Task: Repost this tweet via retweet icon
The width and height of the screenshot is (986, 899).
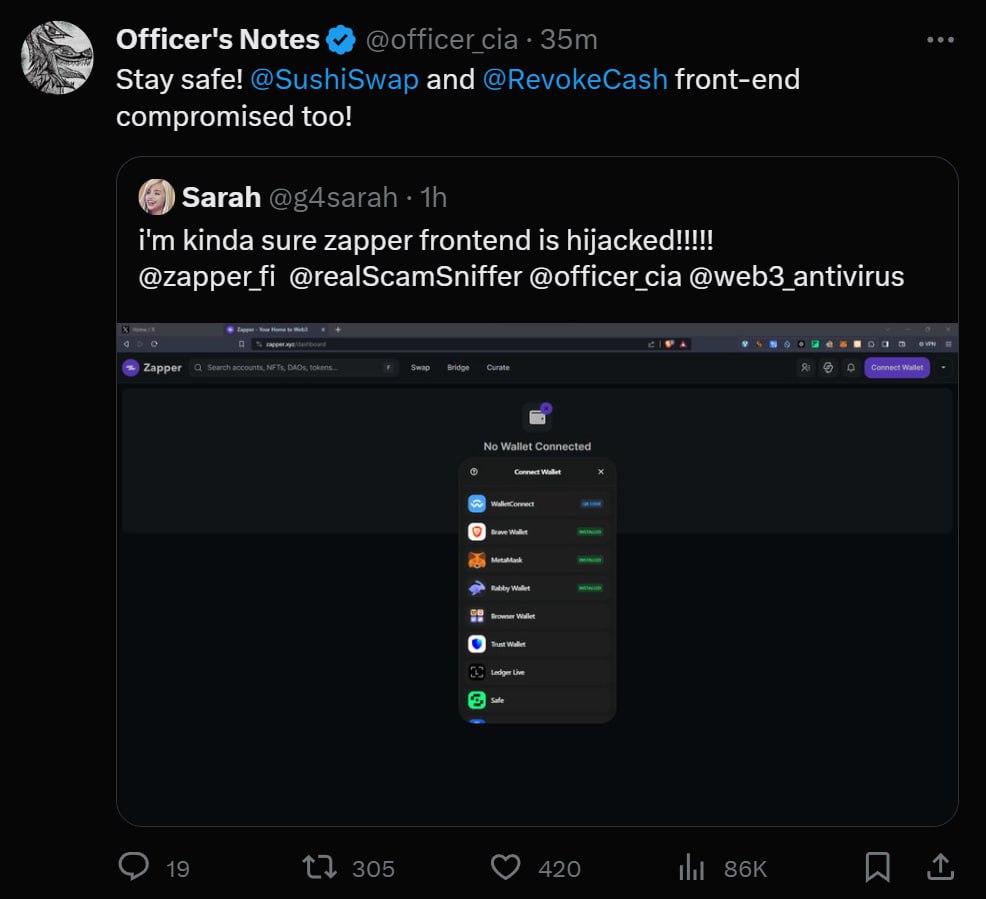Action: [319, 867]
